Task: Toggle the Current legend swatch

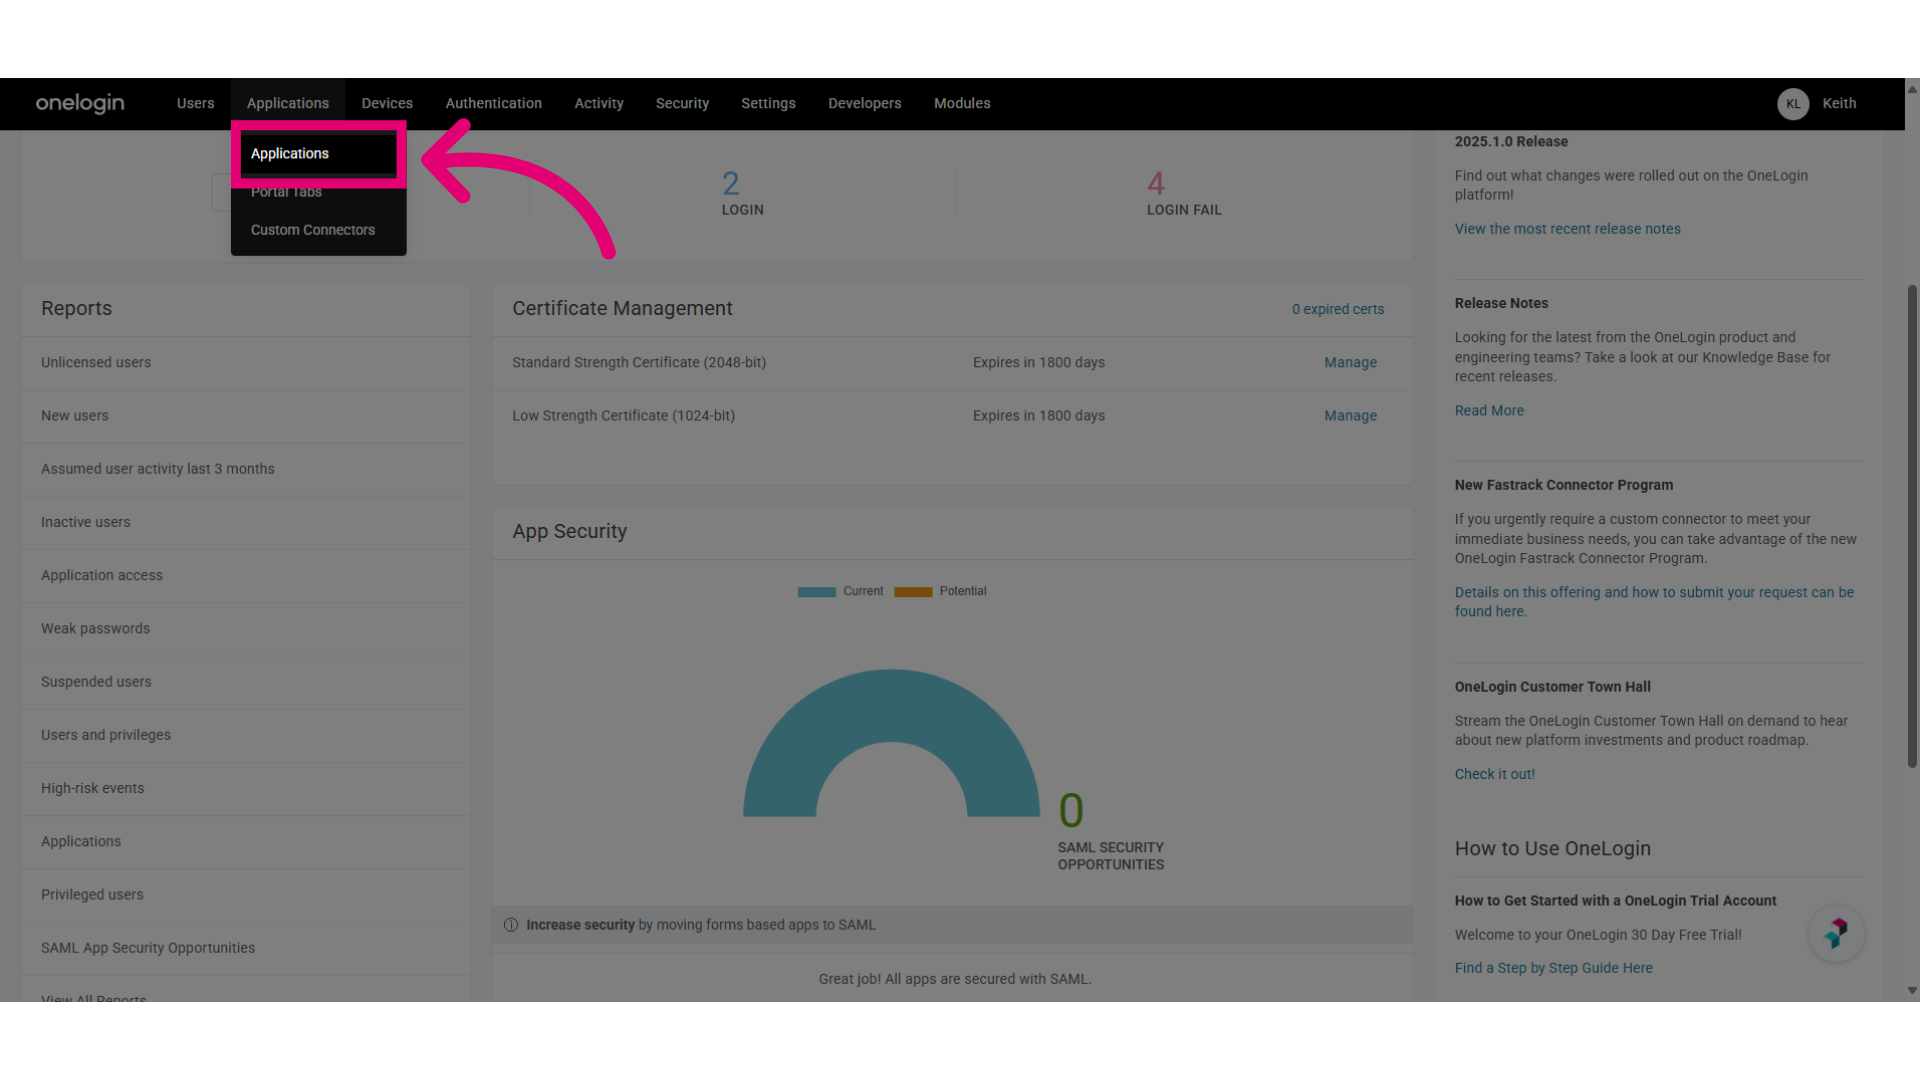Action: coord(816,592)
